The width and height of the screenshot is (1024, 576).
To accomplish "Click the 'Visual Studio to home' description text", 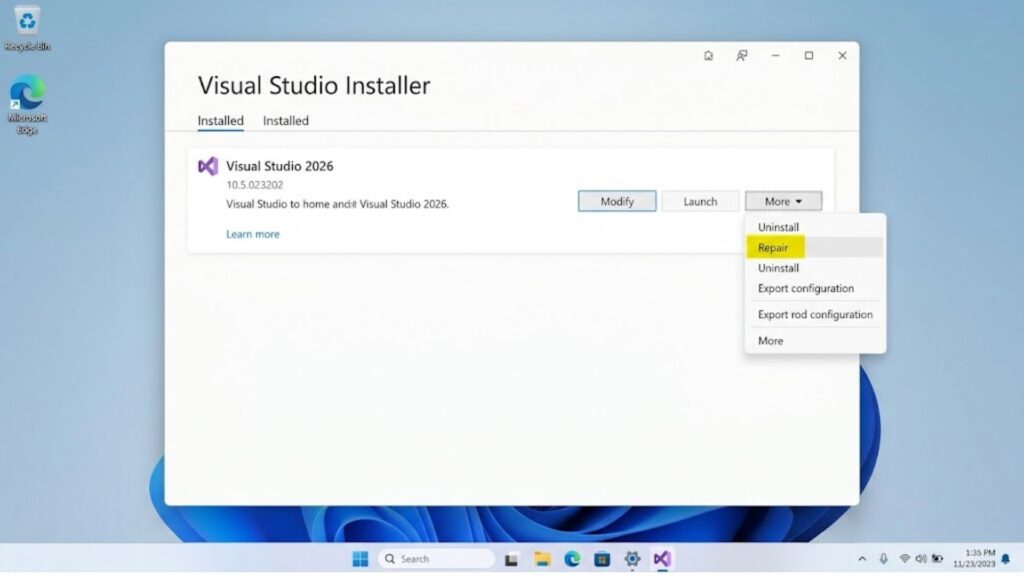I will pos(337,204).
